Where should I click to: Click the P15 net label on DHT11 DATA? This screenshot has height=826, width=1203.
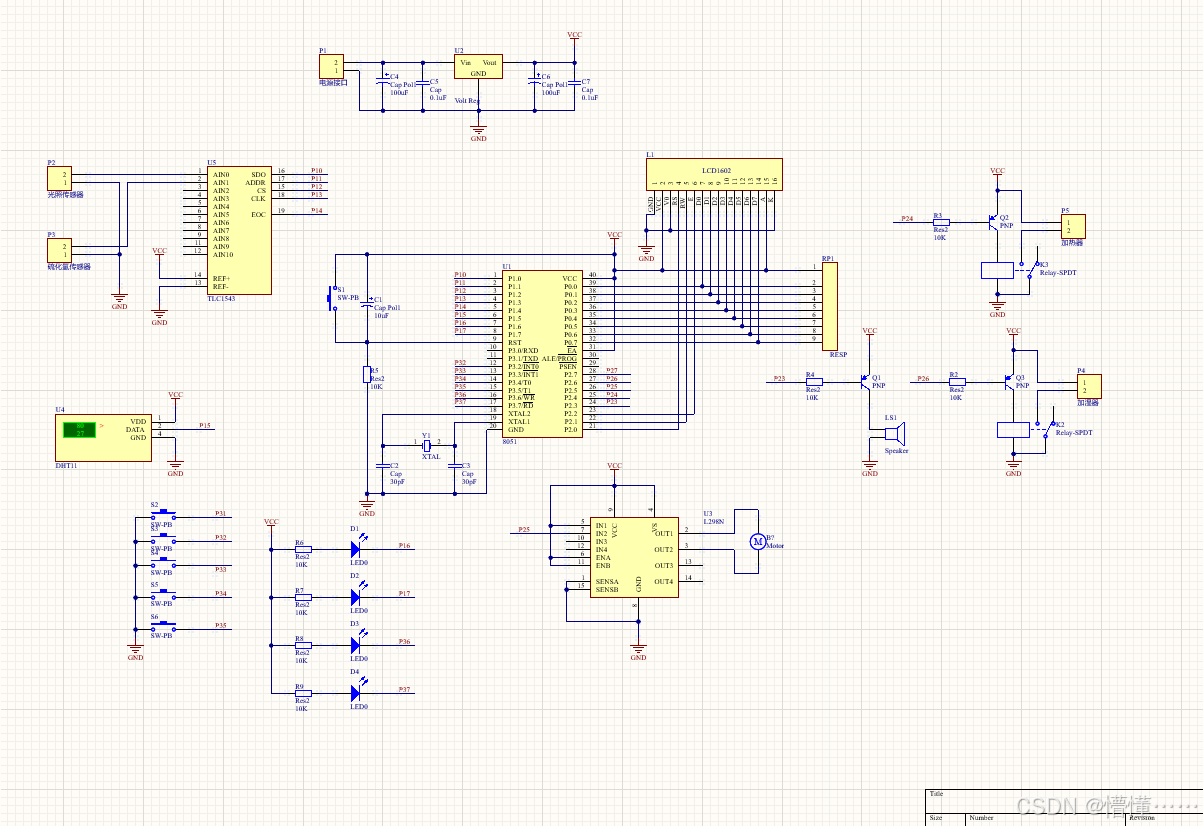[205, 425]
